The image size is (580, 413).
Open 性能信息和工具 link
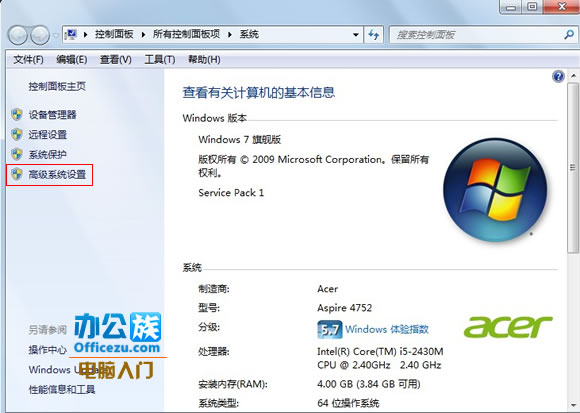[x=61, y=389]
